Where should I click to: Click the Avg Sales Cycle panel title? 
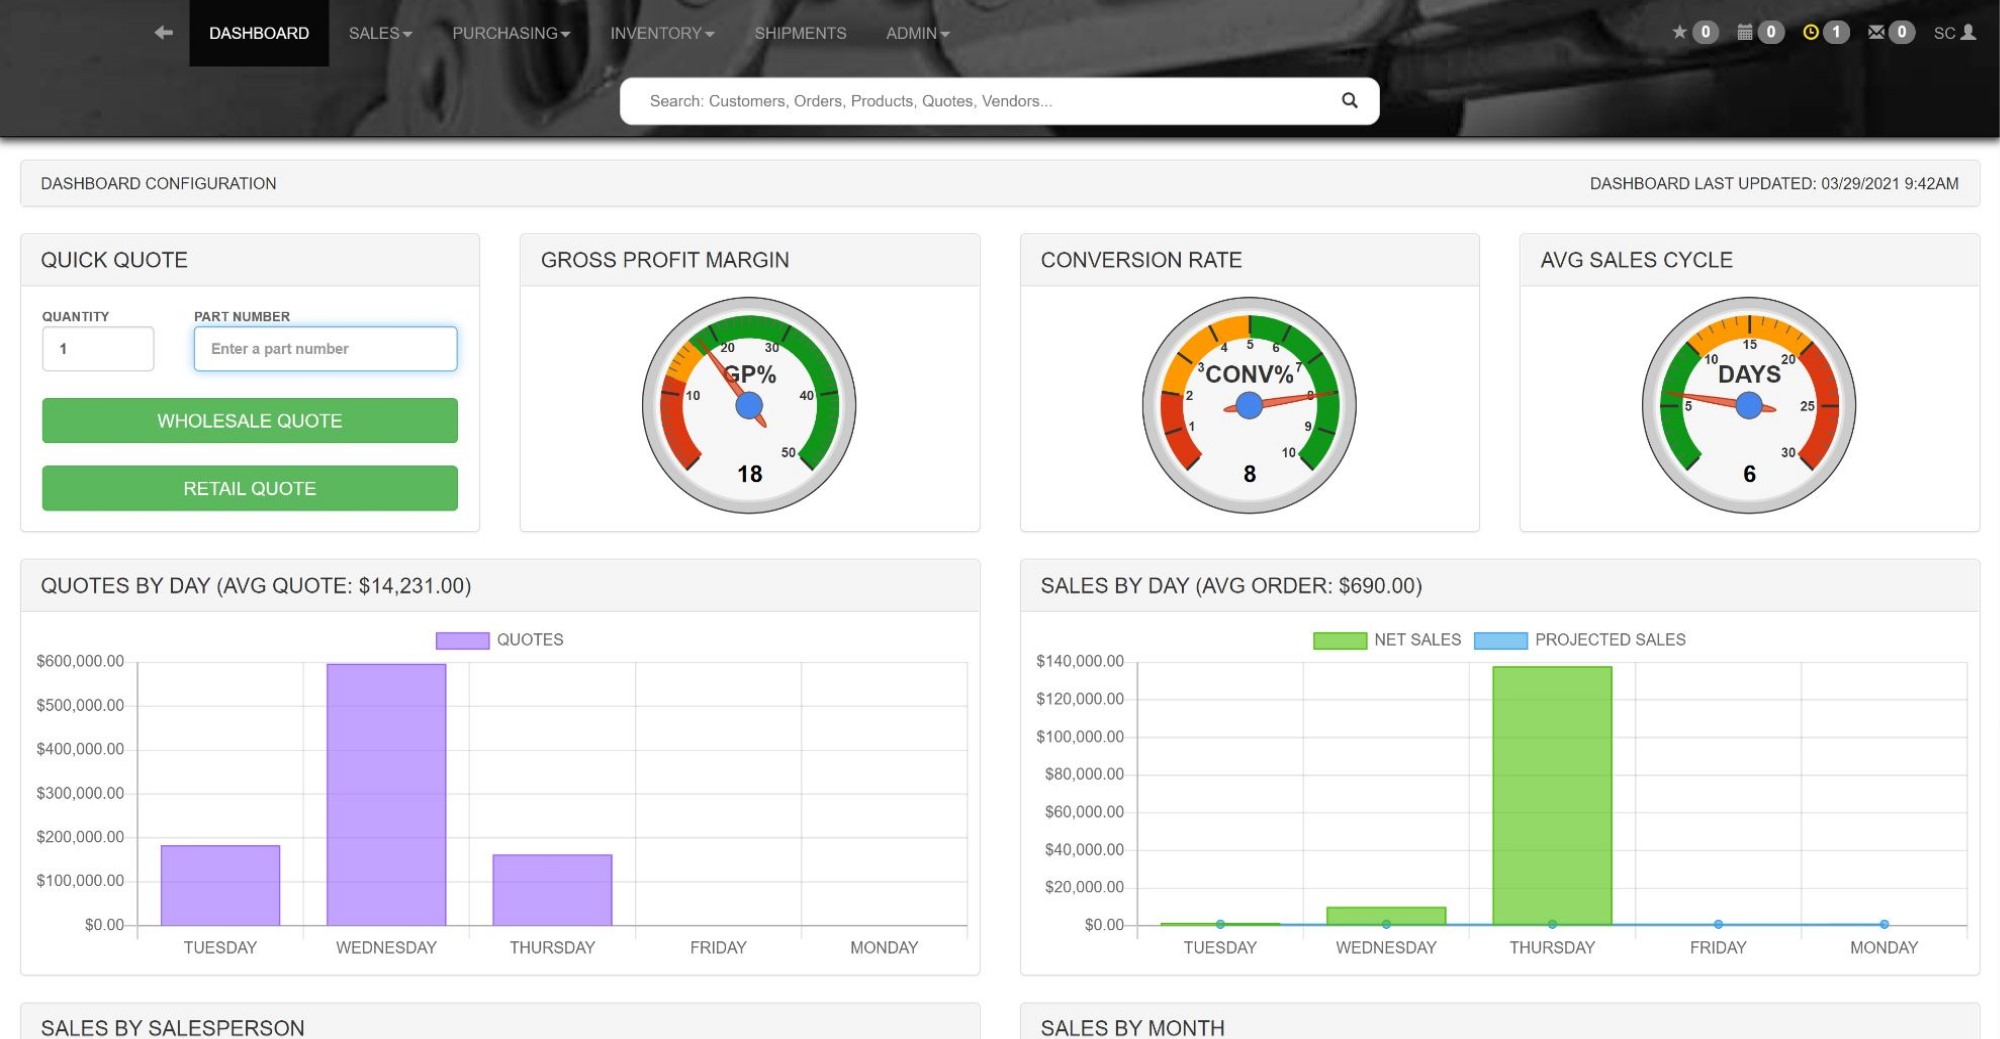pyautogui.click(x=1637, y=260)
